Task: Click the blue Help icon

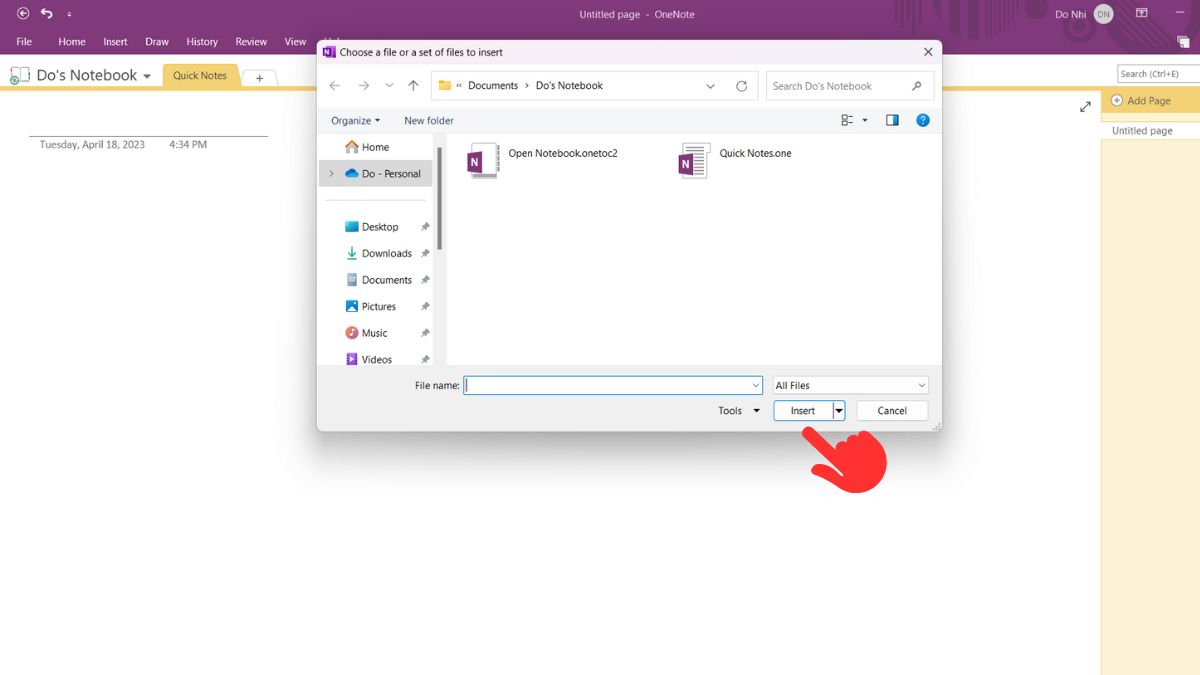Action: coord(923,120)
